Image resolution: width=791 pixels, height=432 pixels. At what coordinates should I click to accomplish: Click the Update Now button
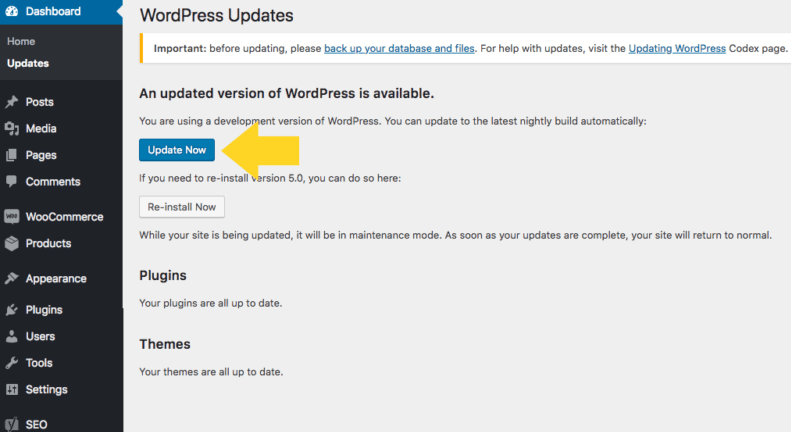[177, 150]
